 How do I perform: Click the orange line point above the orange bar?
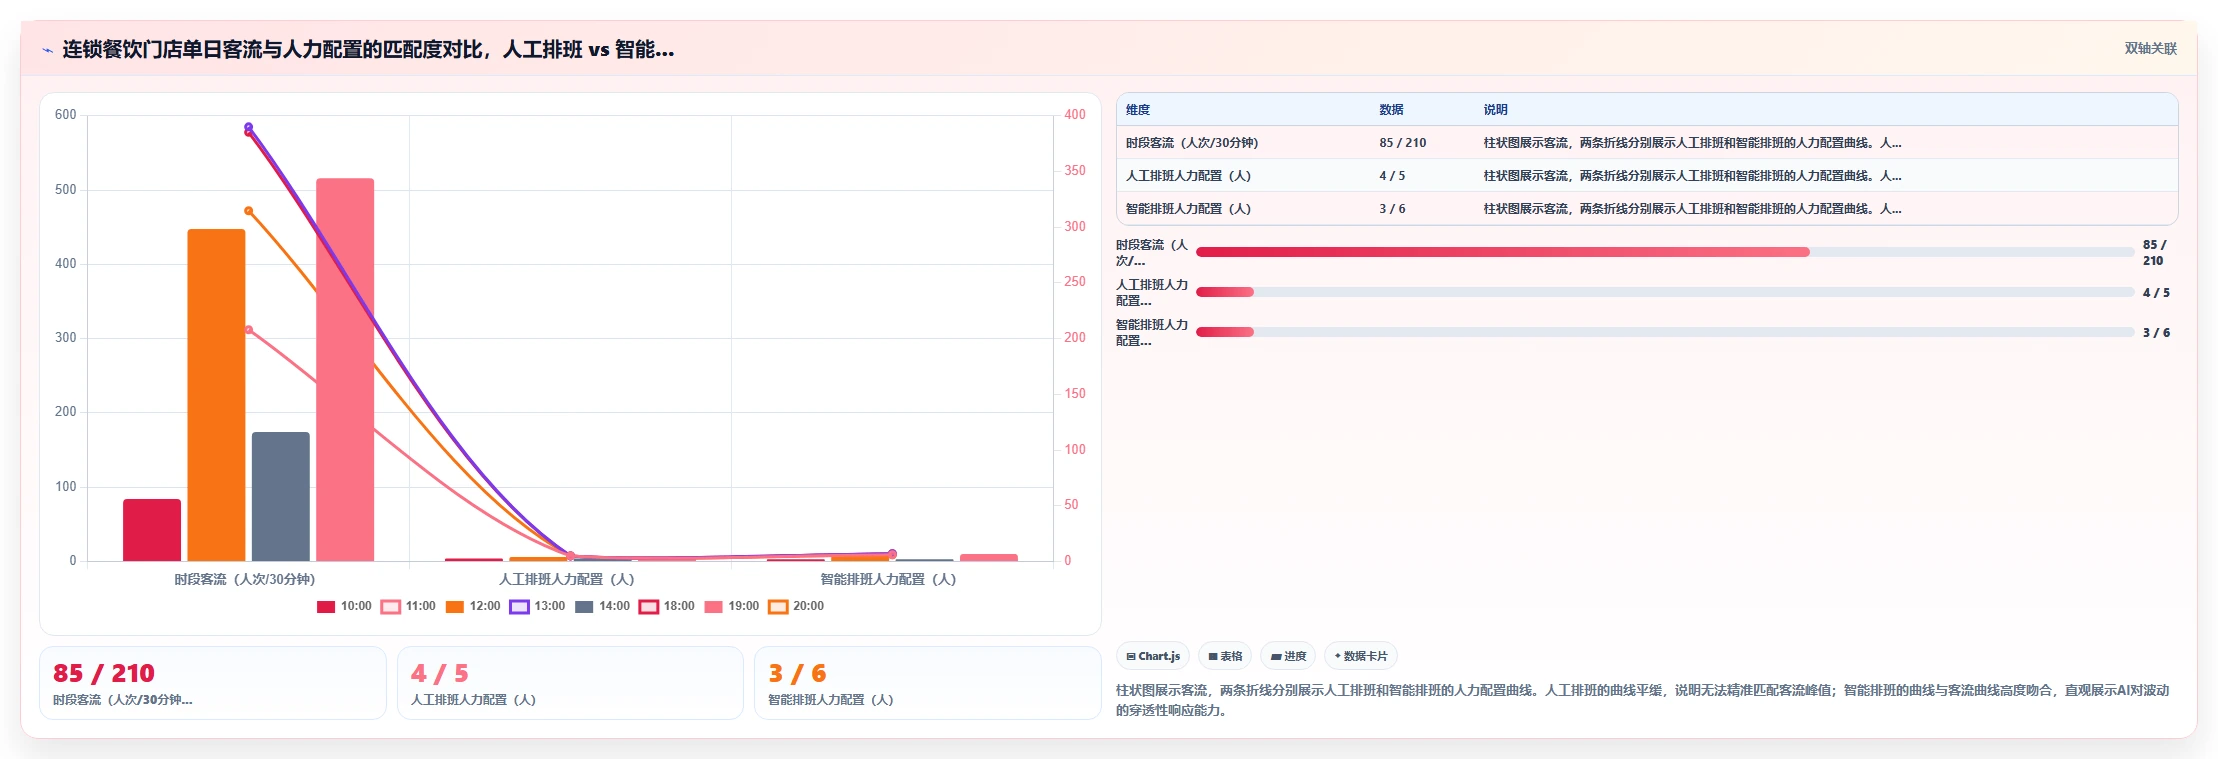[x=249, y=211]
